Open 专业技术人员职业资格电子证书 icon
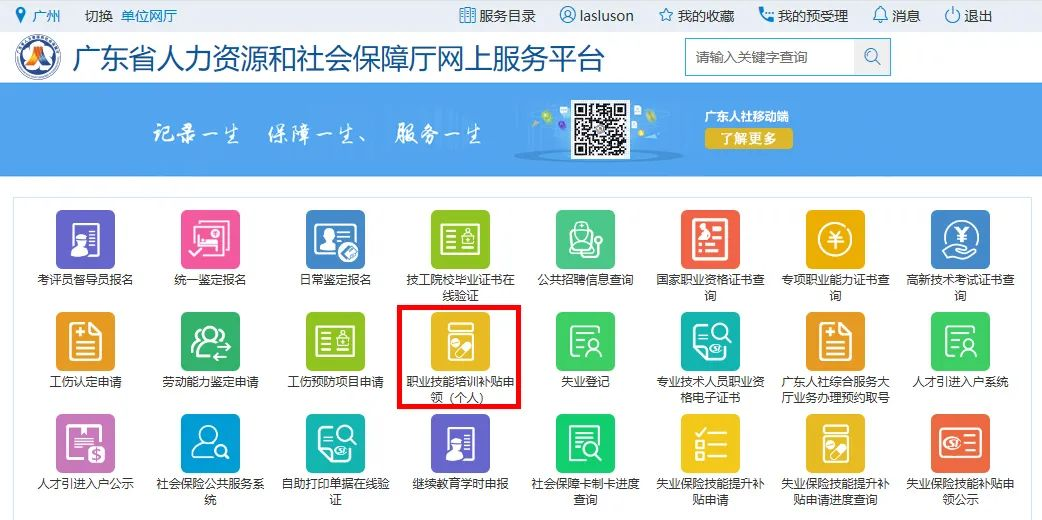 click(710, 341)
